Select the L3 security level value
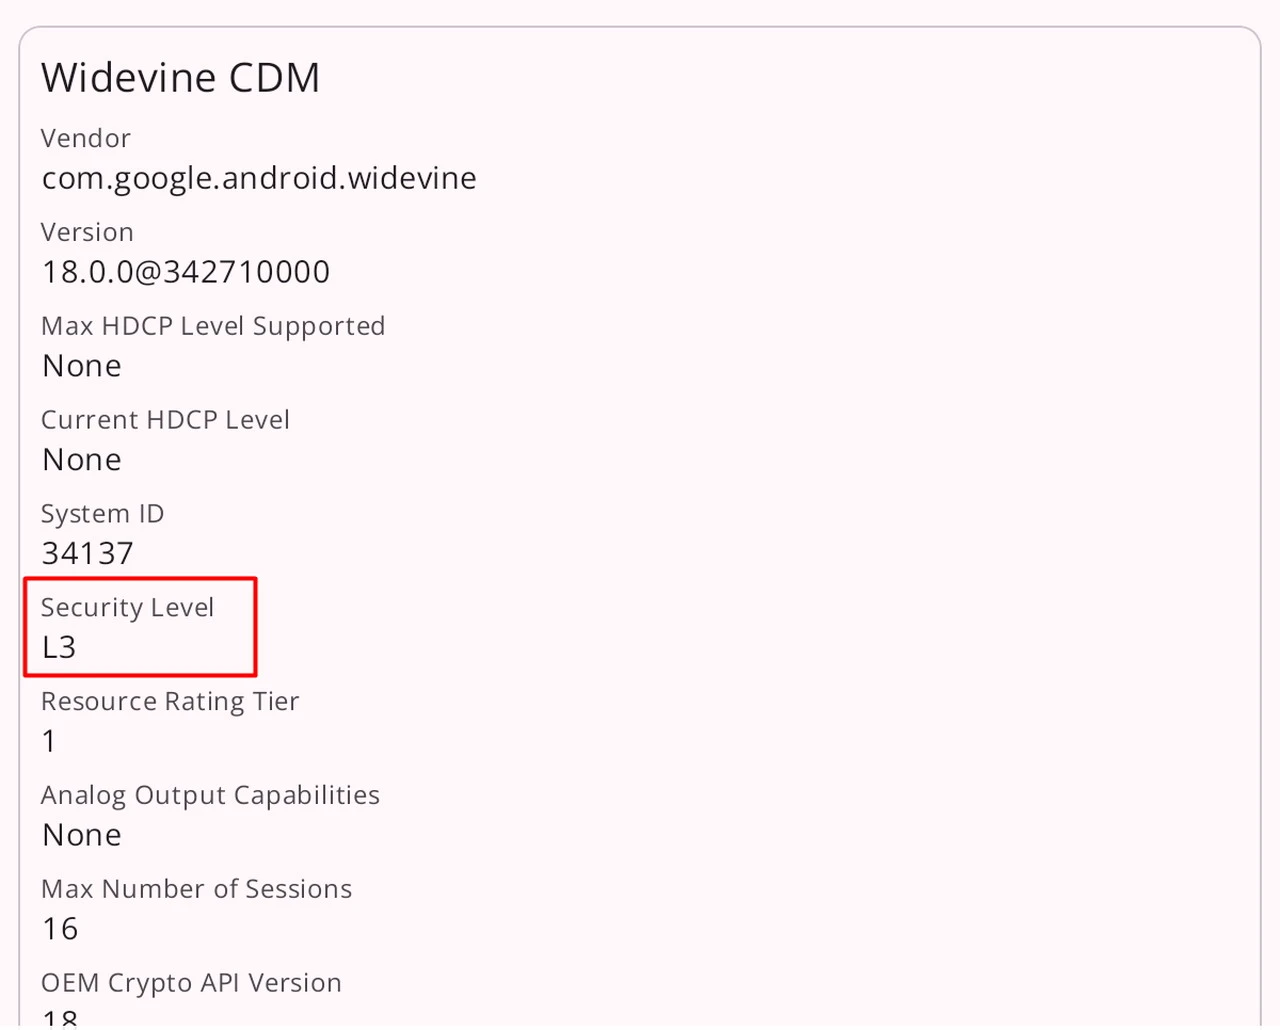Viewport: 1280px width, 1030px height. click(x=59, y=647)
